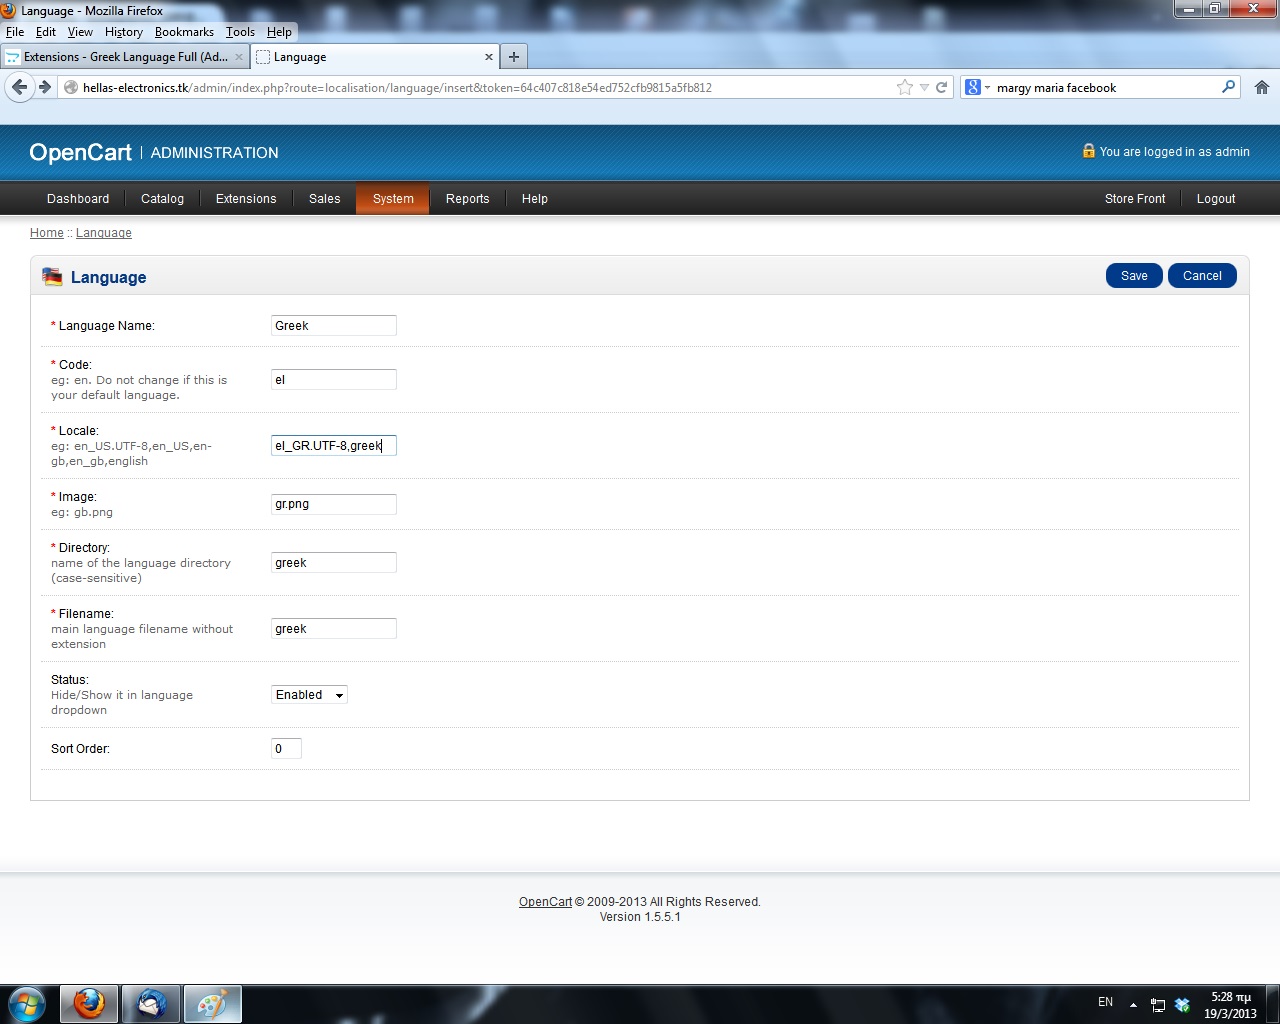Open the Windows Start menu
Screen dimensions: 1280x1024
coord(26,1004)
